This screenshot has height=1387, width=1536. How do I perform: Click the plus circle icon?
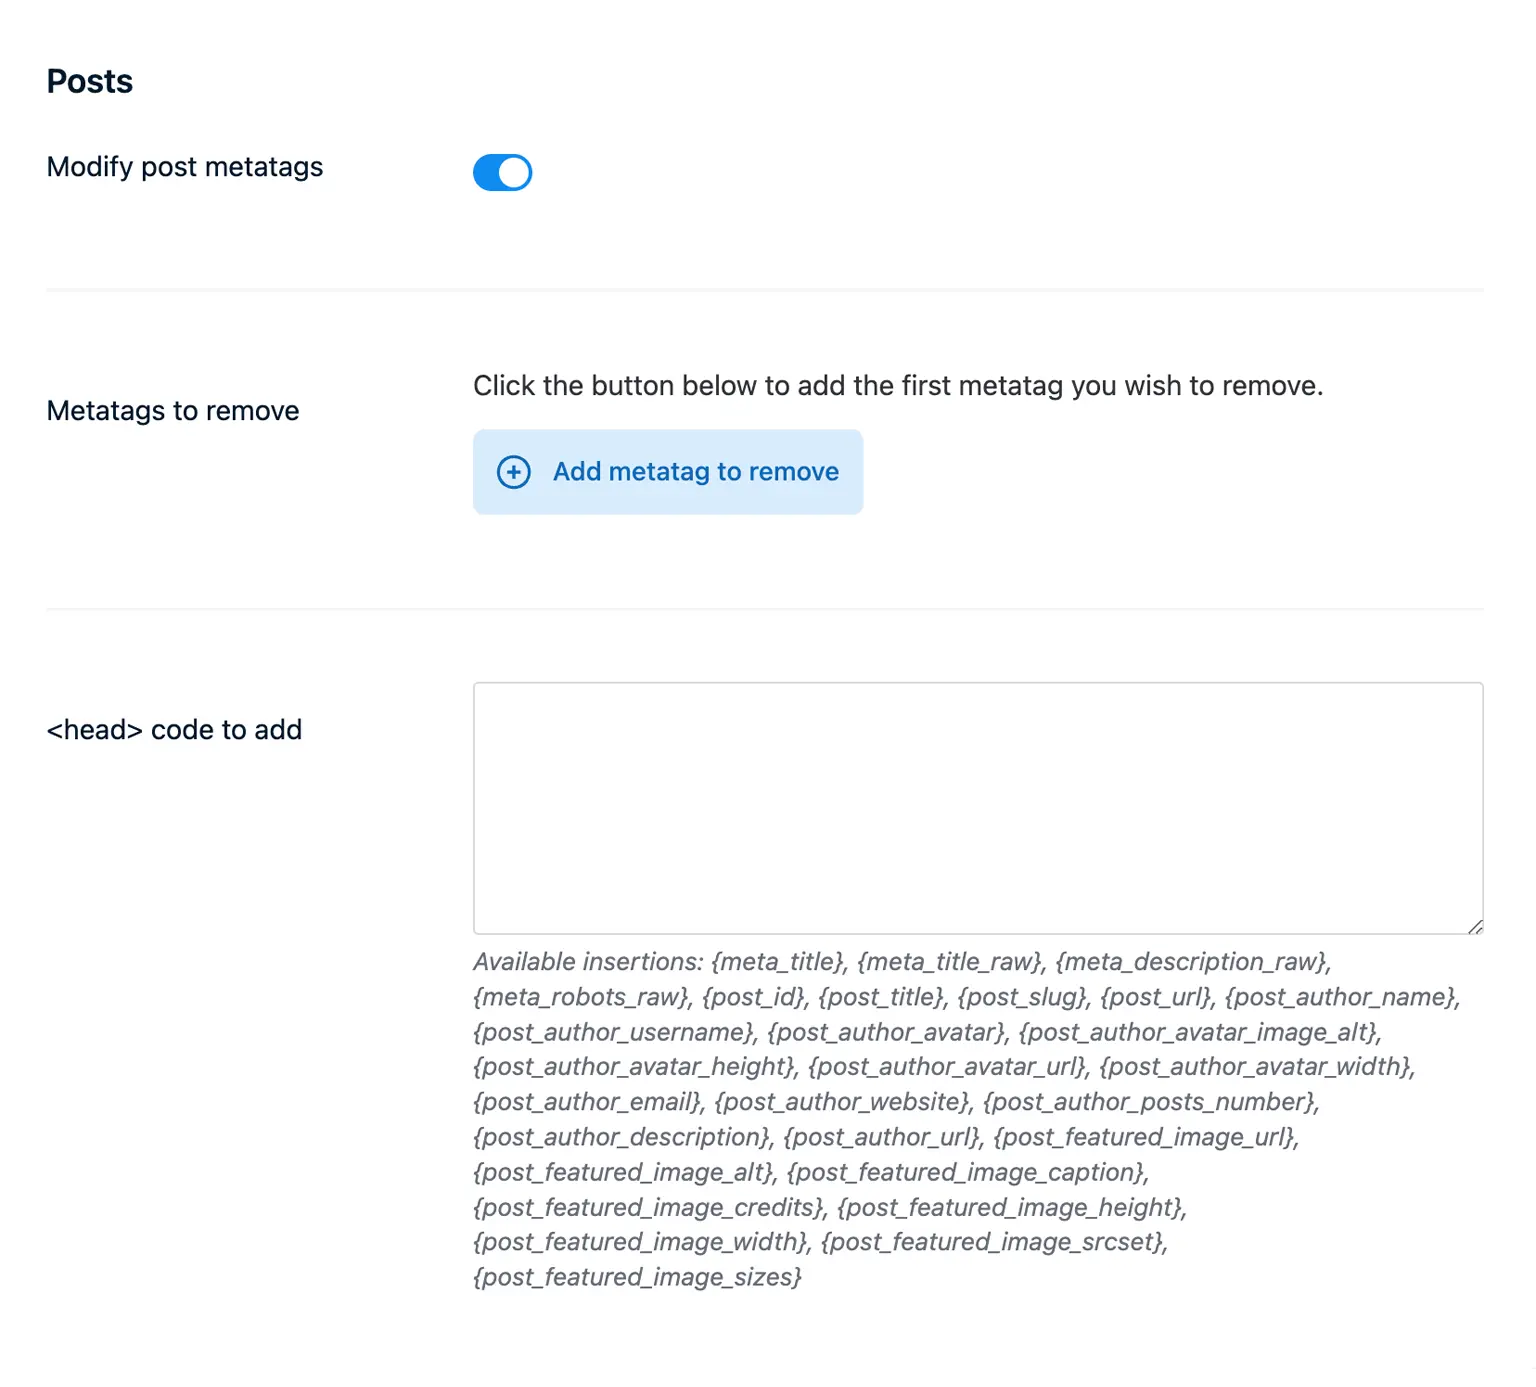coord(514,472)
